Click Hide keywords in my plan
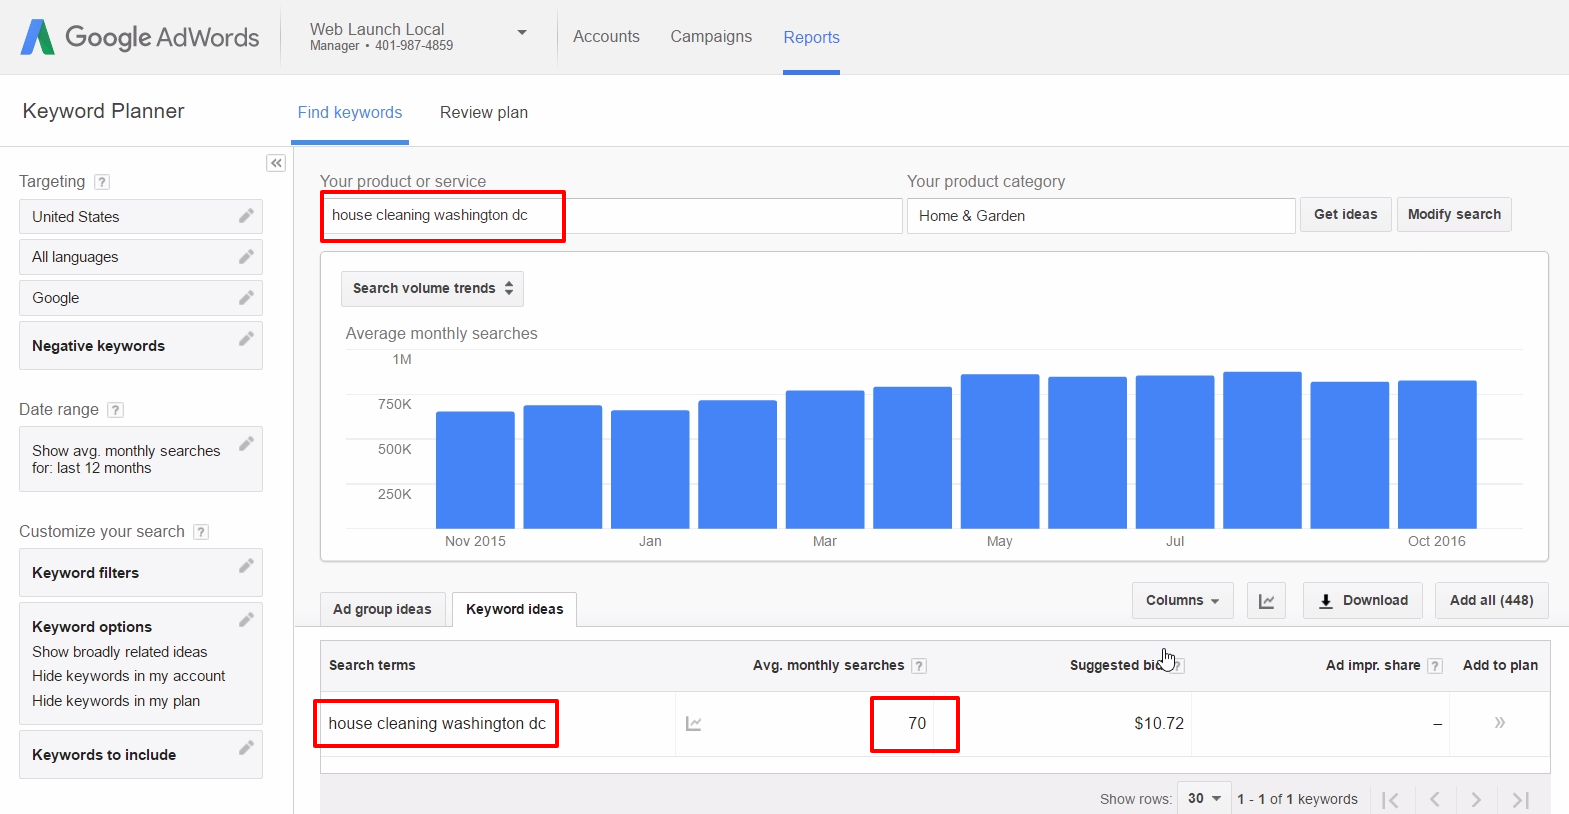The height and width of the screenshot is (814, 1569). 116,702
